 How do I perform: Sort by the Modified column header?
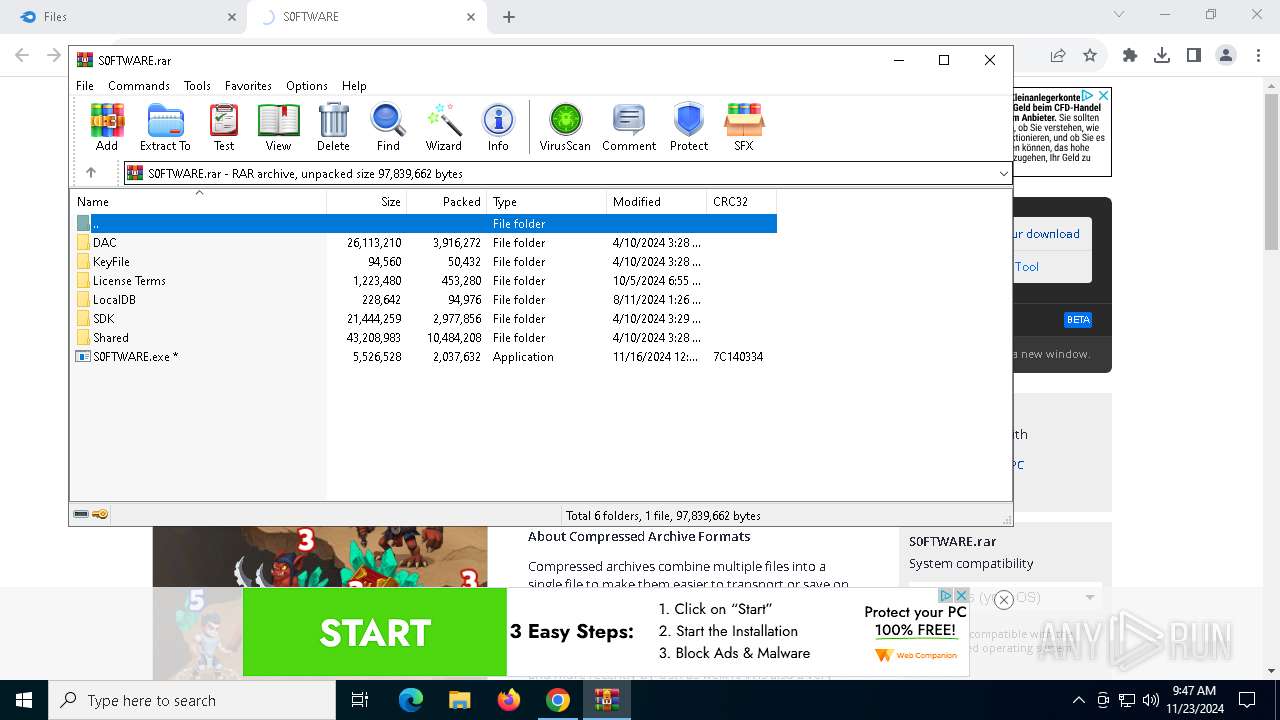[657, 202]
